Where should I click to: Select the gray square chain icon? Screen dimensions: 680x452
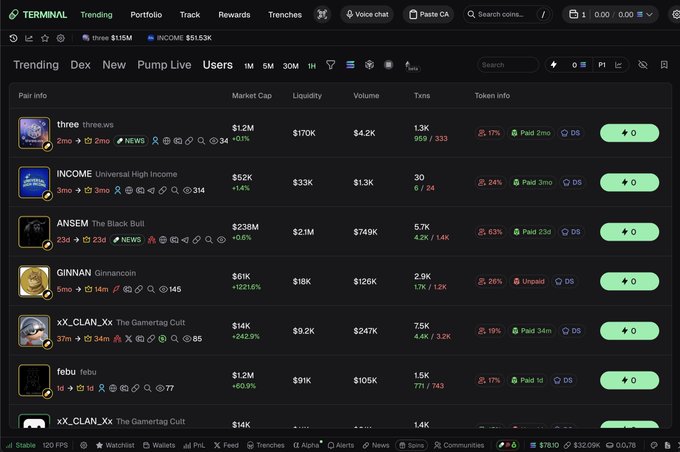pos(389,65)
